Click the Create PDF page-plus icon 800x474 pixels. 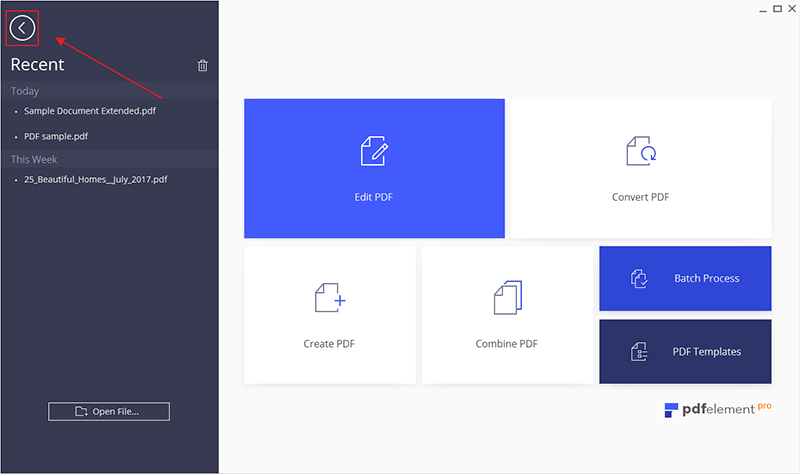(330, 297)
